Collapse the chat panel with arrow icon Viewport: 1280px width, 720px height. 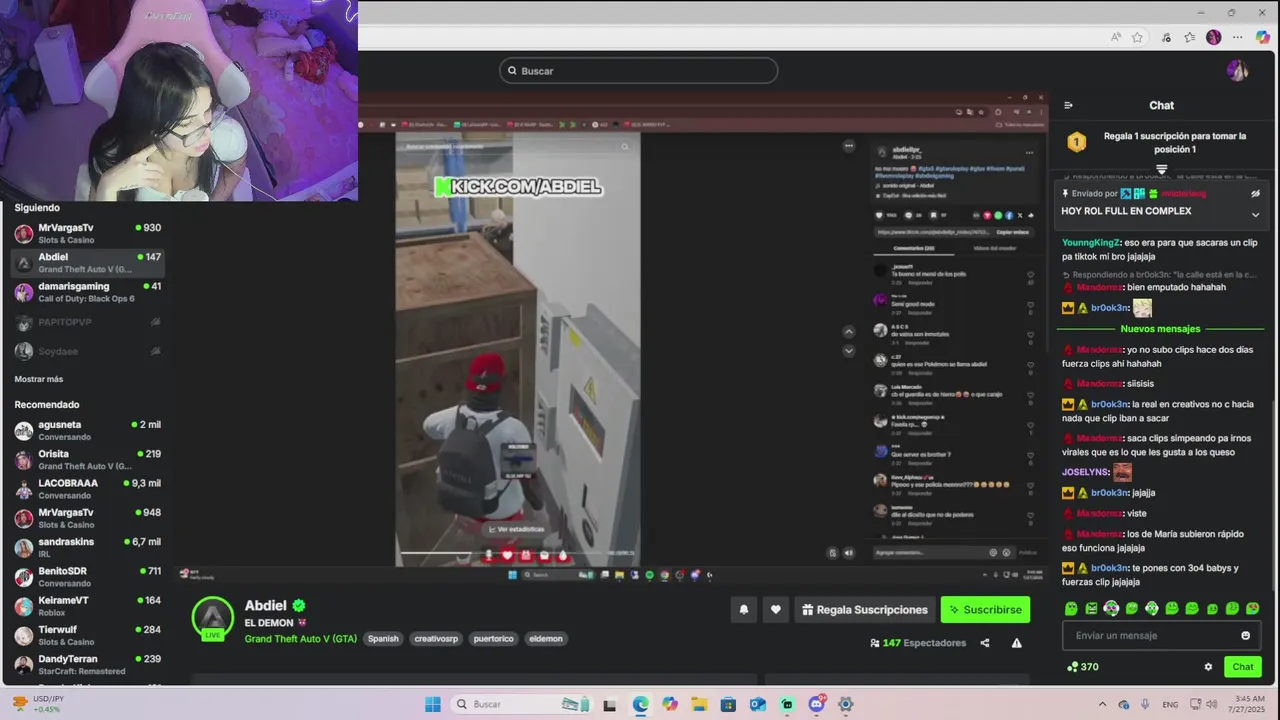[1068, 105]
